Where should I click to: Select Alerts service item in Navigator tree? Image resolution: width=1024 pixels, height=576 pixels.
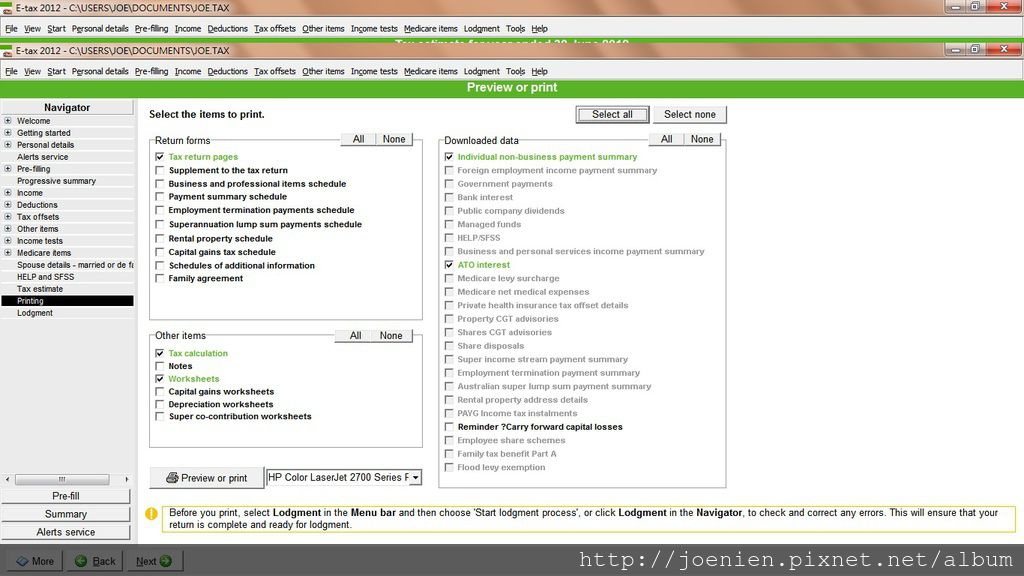pyautogui.click(x=42, y=157)
